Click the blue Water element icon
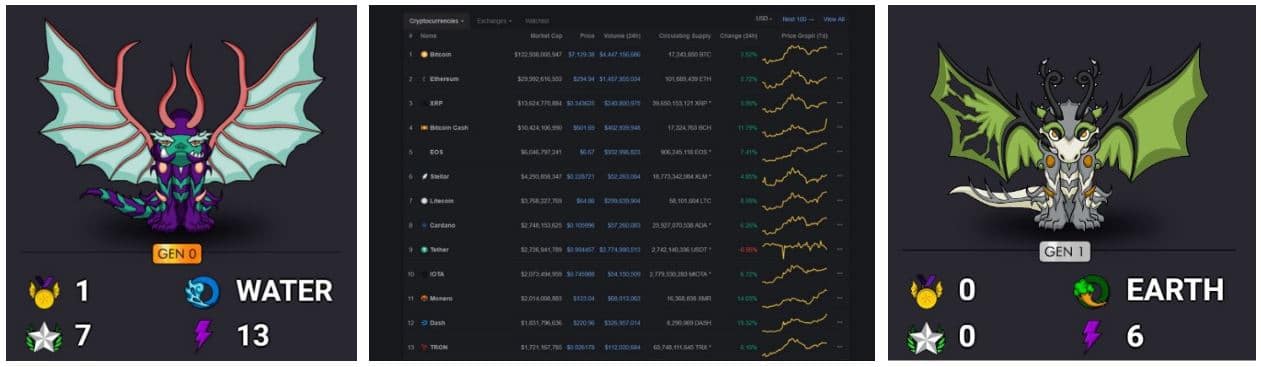Viewport: 1261px width, 367px height. tap(203, 291)
